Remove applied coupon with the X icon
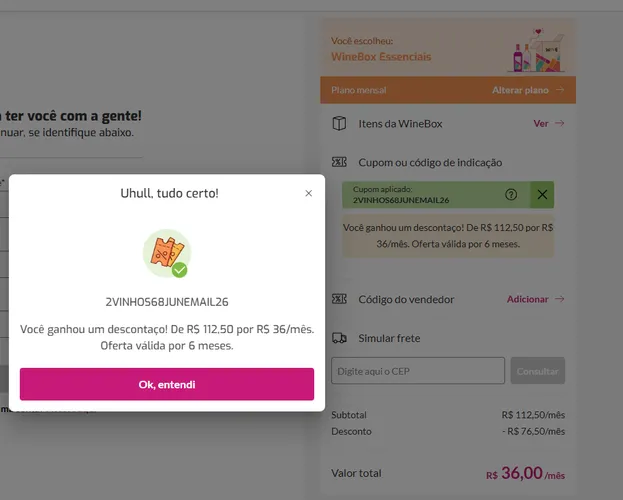This screenshot has width=623, height=500. (542, 194)
